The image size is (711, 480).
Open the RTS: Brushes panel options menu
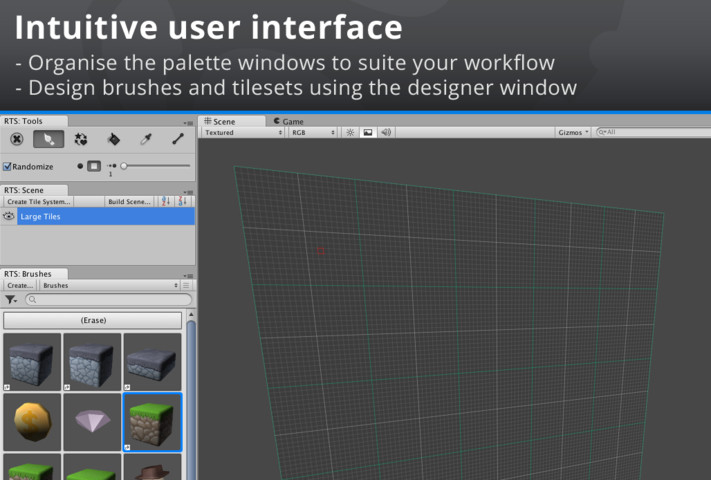(x=189, y=276)
